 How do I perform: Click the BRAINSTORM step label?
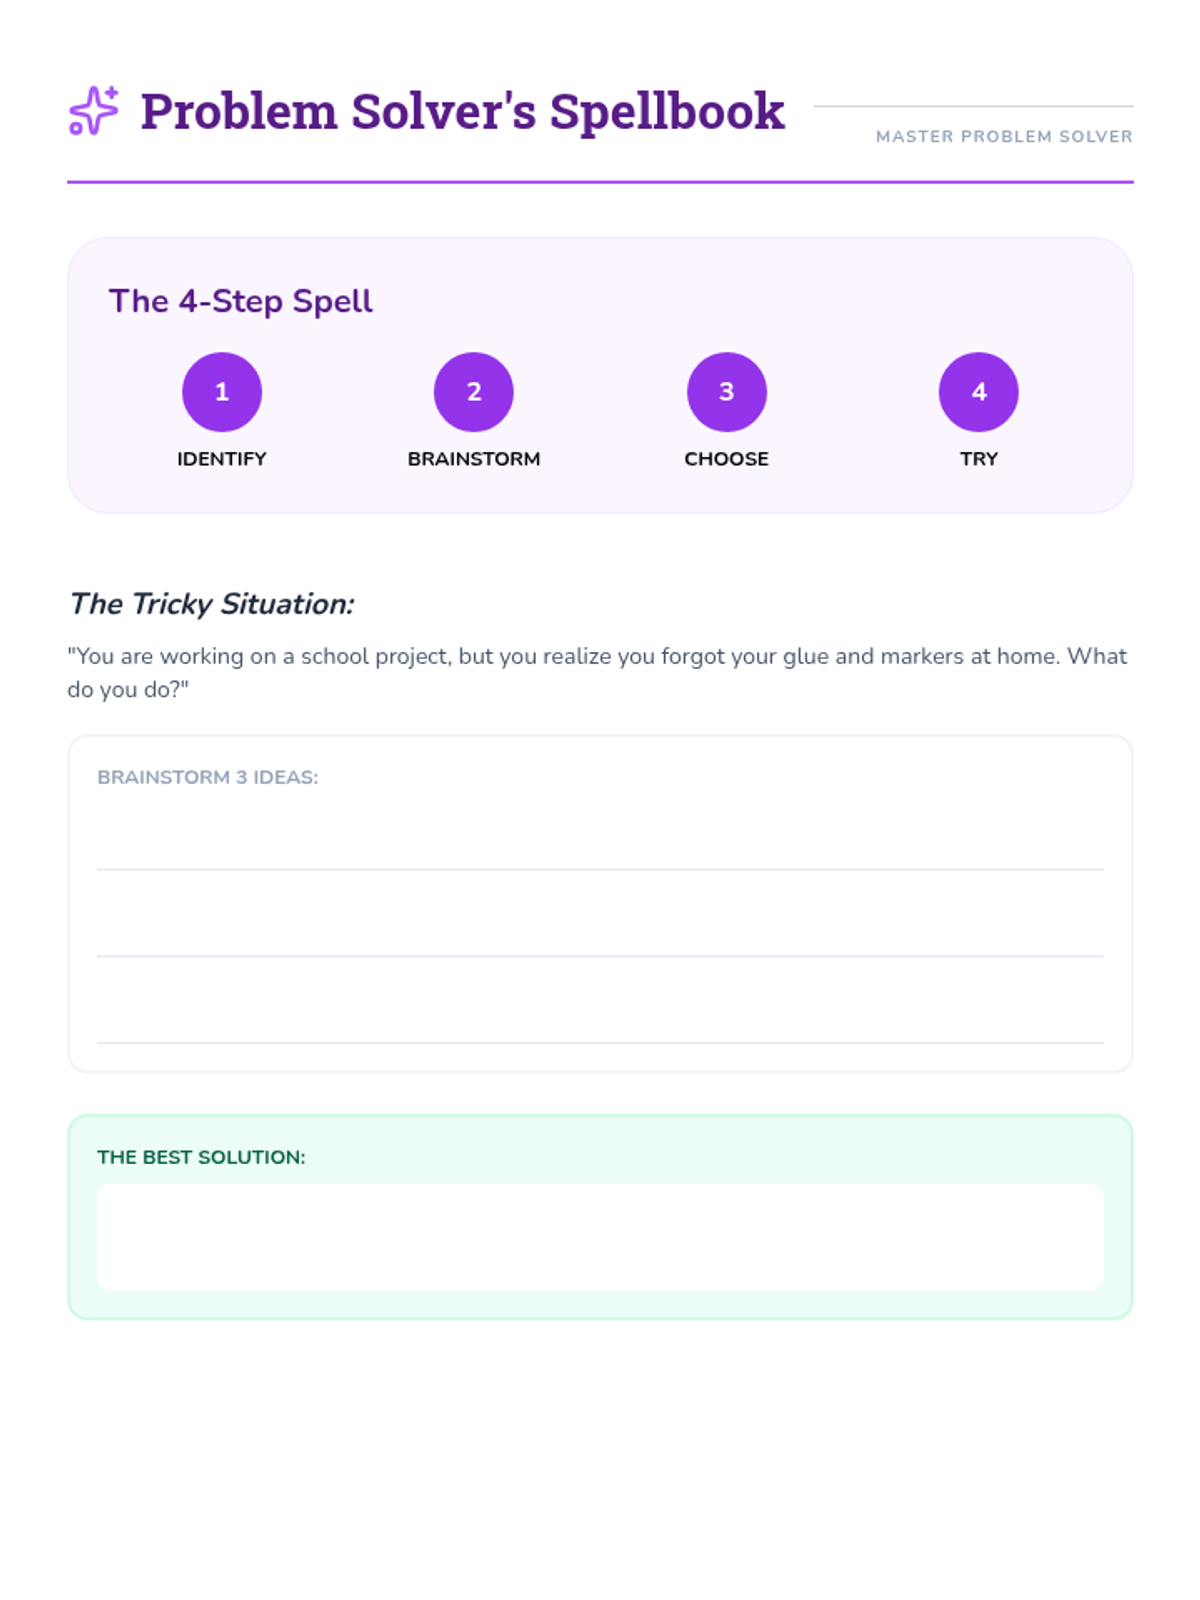click(x=474, y=459)
